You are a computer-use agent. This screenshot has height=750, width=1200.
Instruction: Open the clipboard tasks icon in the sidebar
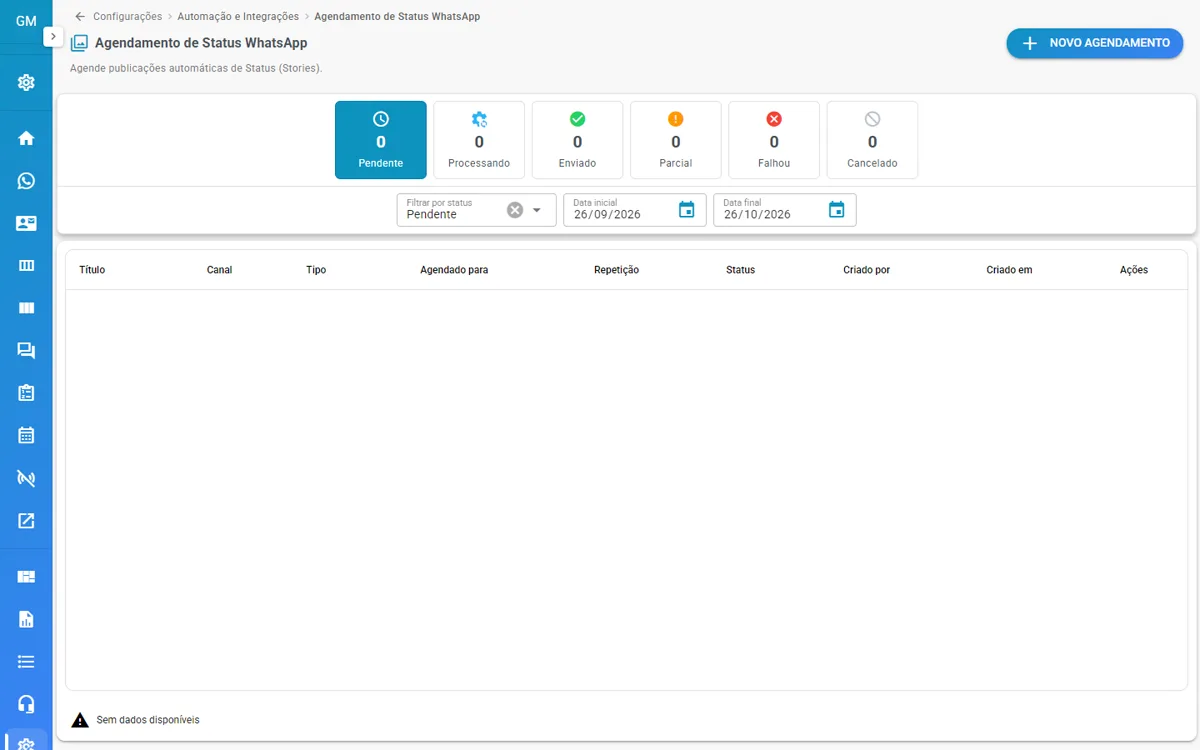(26, 393)
